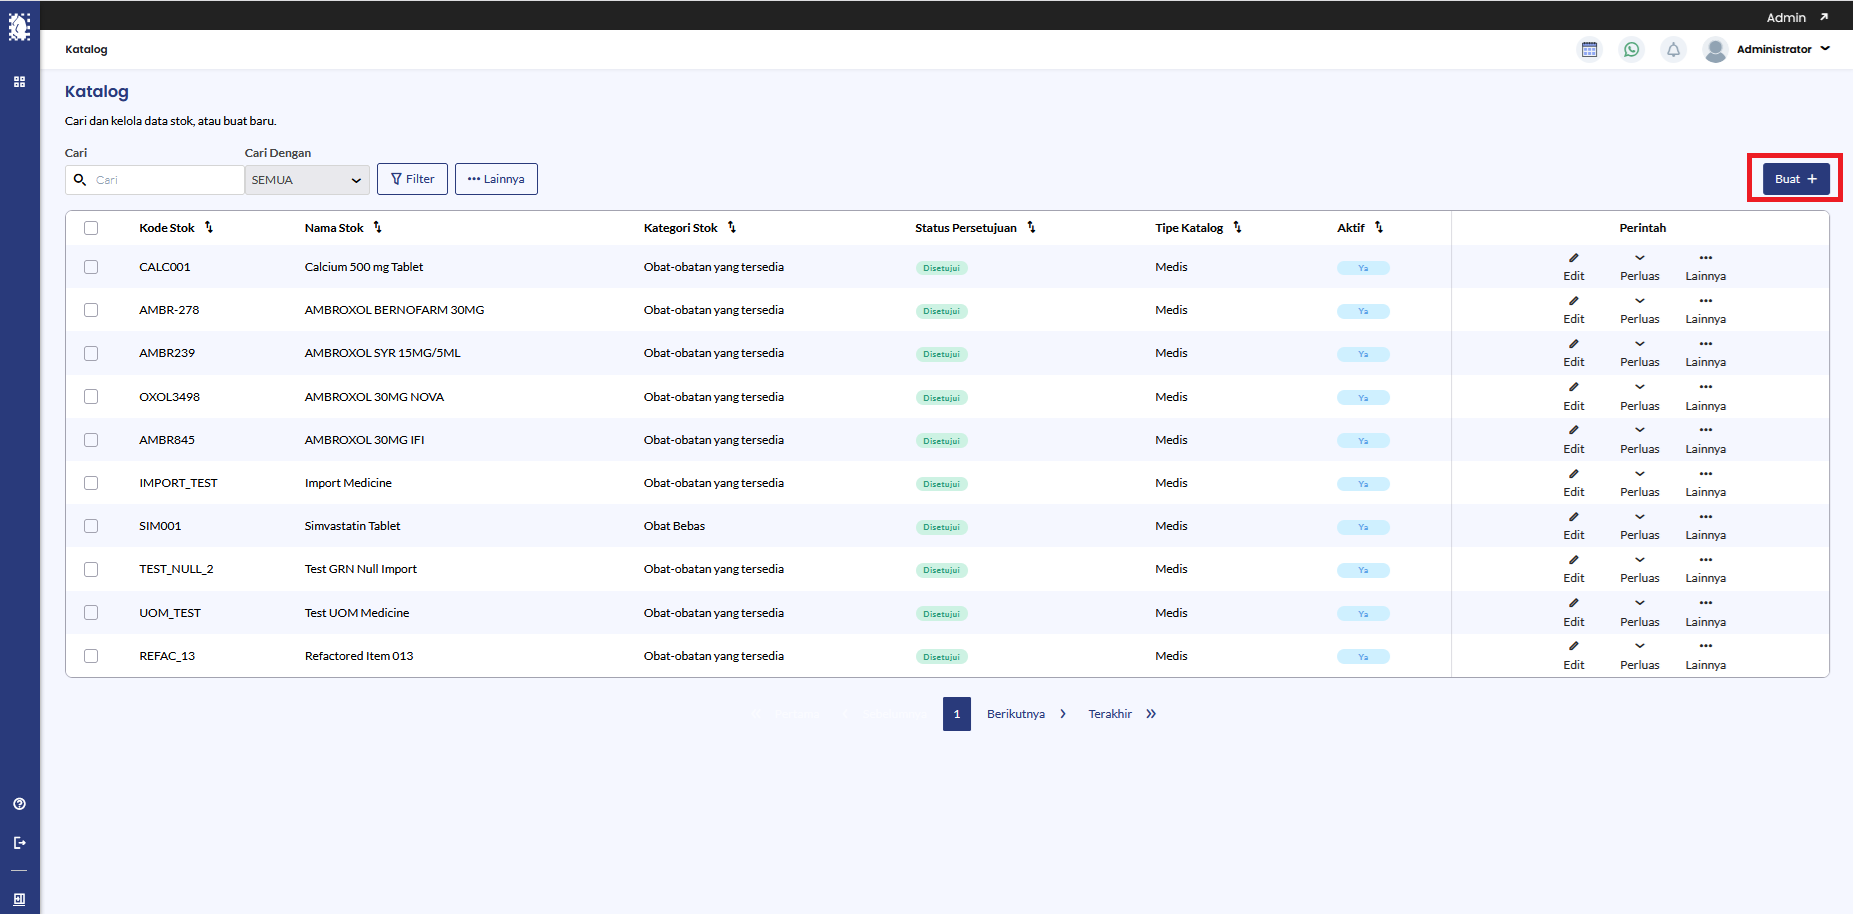
Task: Check the AMBR-278 row checkbox
Action: tap(91, 310)
